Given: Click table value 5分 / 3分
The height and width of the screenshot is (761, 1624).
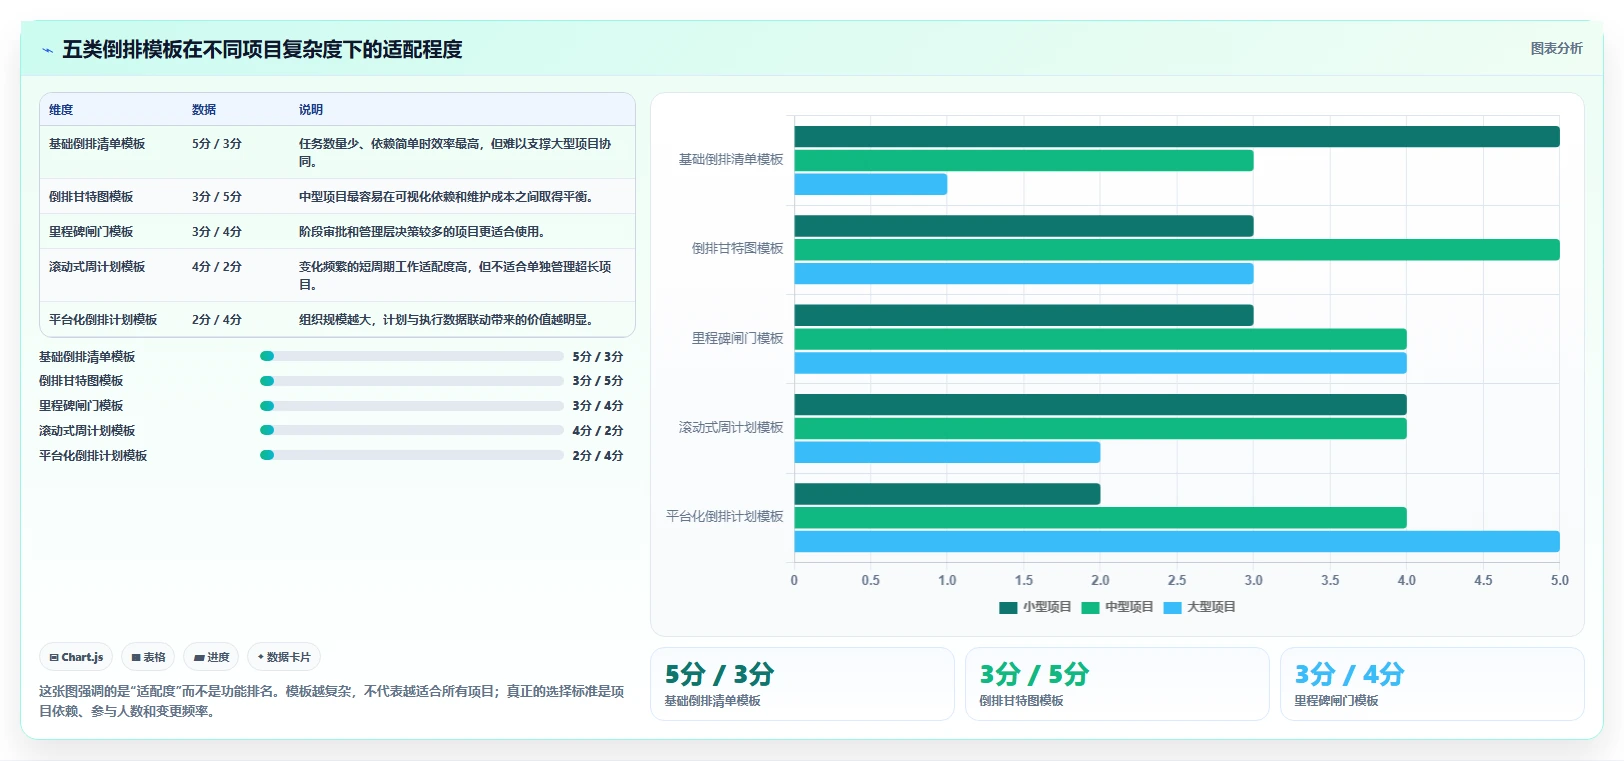Looking at the screenshot, I should 217,144.
